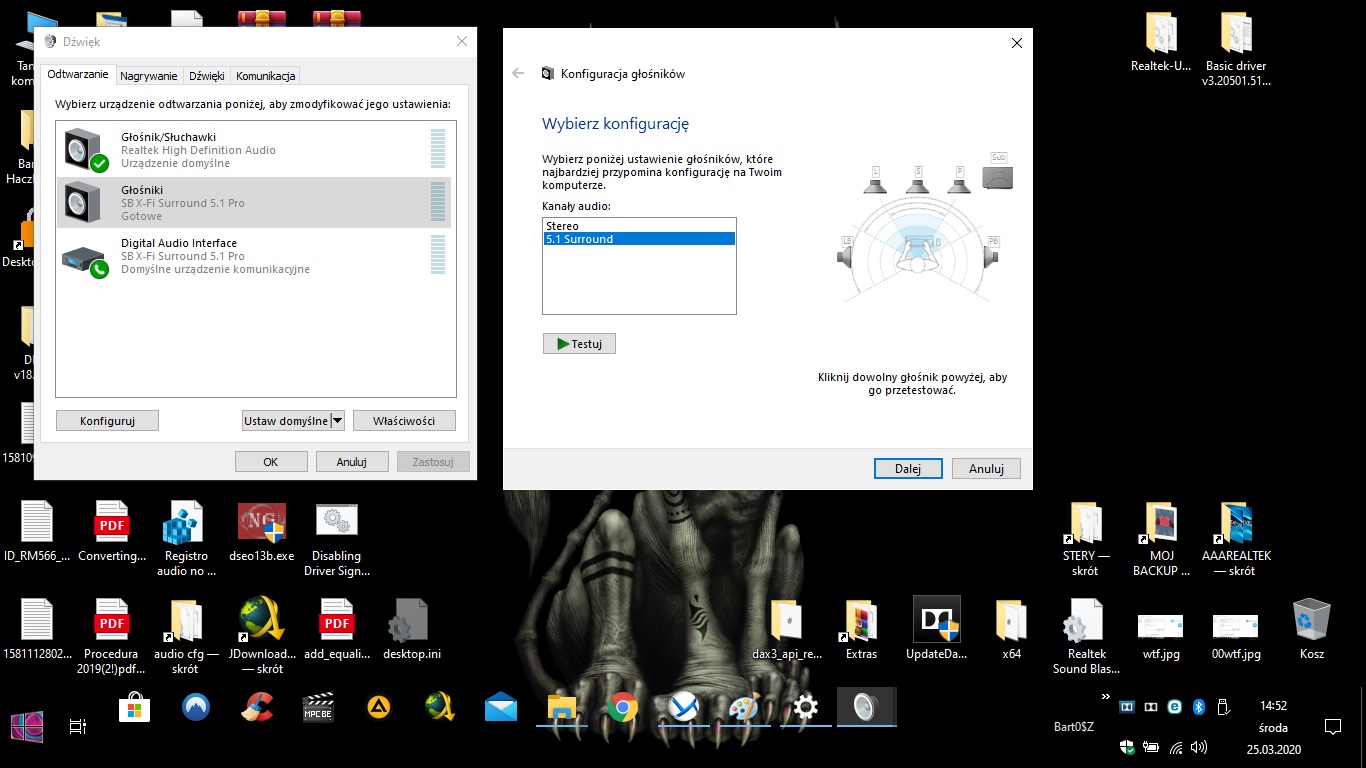Open MOJ BACKUP shortcut on desktop
The width and height of the screenshot is (1366, 768).
(1161, 540)
